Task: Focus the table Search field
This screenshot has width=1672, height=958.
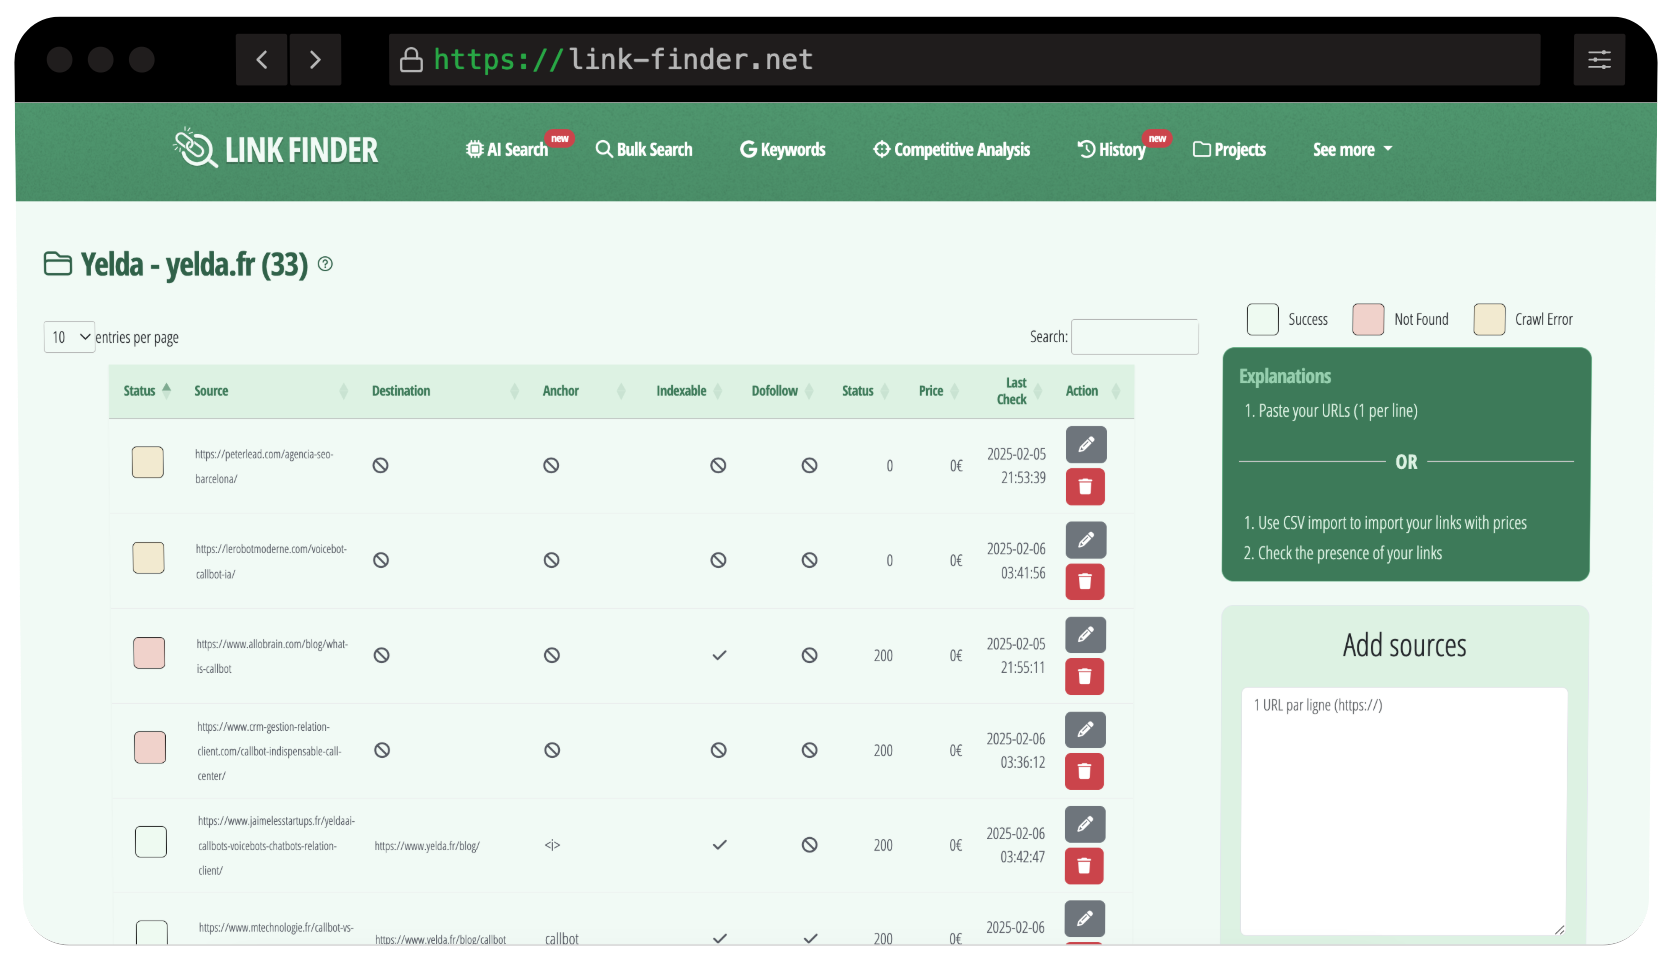Action: [1134, 337]
